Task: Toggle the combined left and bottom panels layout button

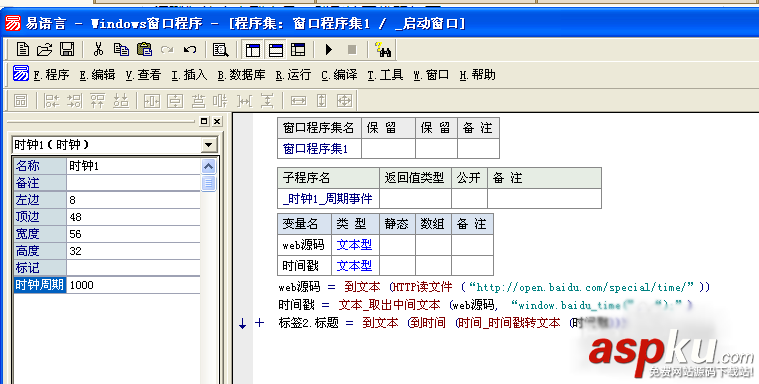Action: point(298,49)
